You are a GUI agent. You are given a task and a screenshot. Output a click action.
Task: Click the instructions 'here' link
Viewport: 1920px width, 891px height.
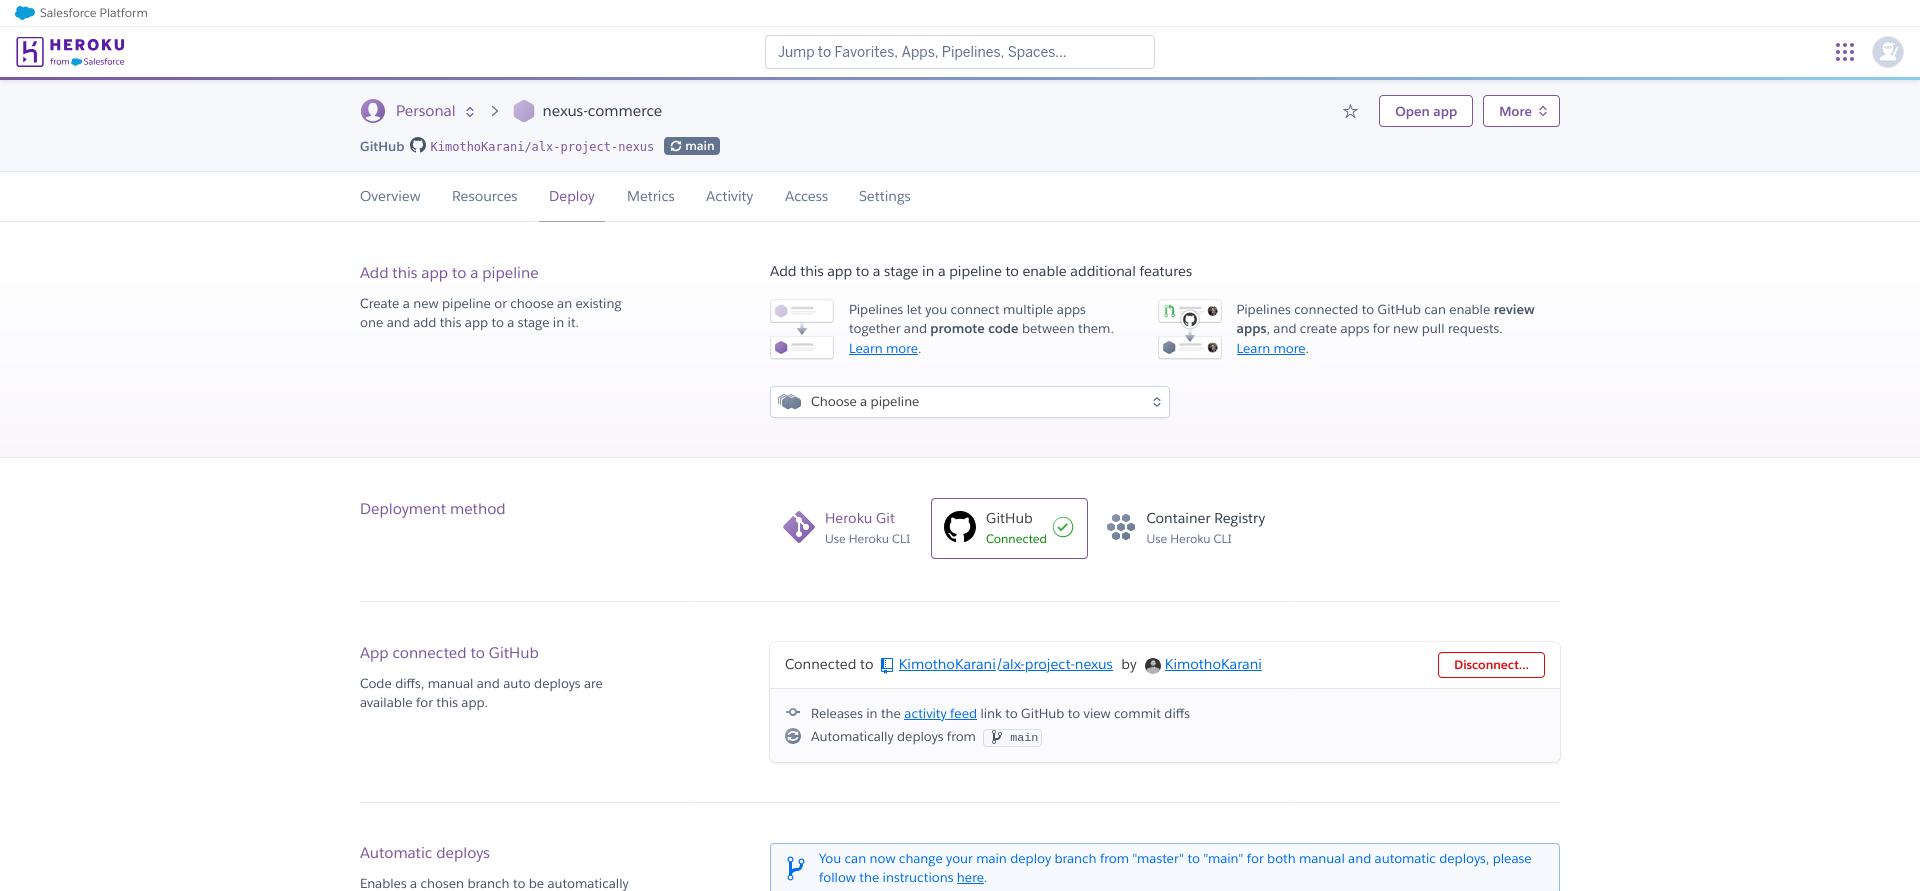pyautogui.click(x=970, y=878)
